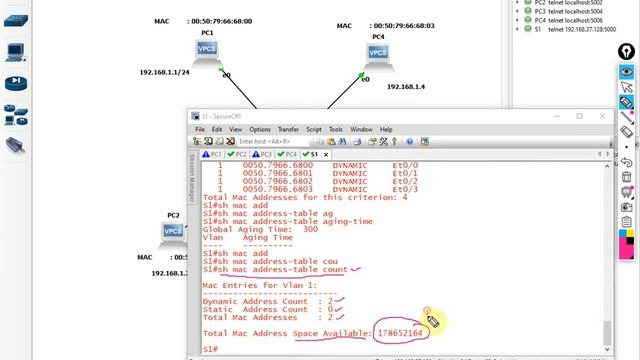The image size is (640, 360).
Task: Click the Quick Connect icon in SecureCRT toolbar
Action: (208, 141)
